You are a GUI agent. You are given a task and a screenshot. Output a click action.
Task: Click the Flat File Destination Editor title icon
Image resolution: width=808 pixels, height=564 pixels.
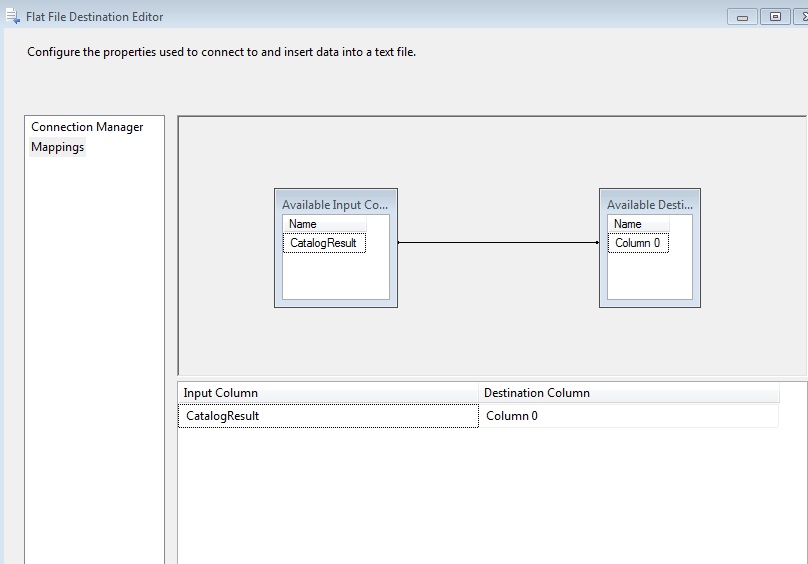(x=13, y=16)
